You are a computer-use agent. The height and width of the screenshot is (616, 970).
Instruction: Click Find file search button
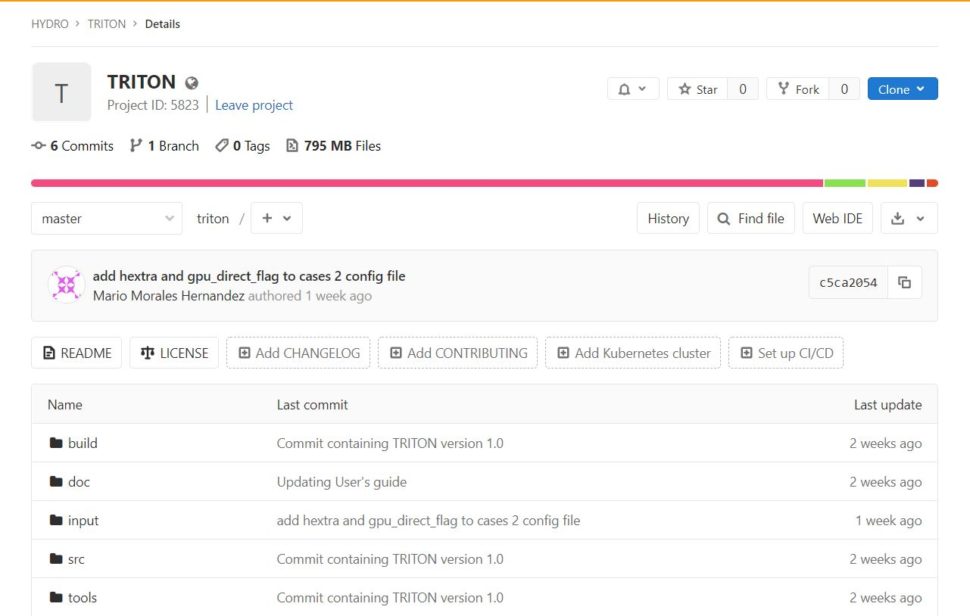point(750,218)
